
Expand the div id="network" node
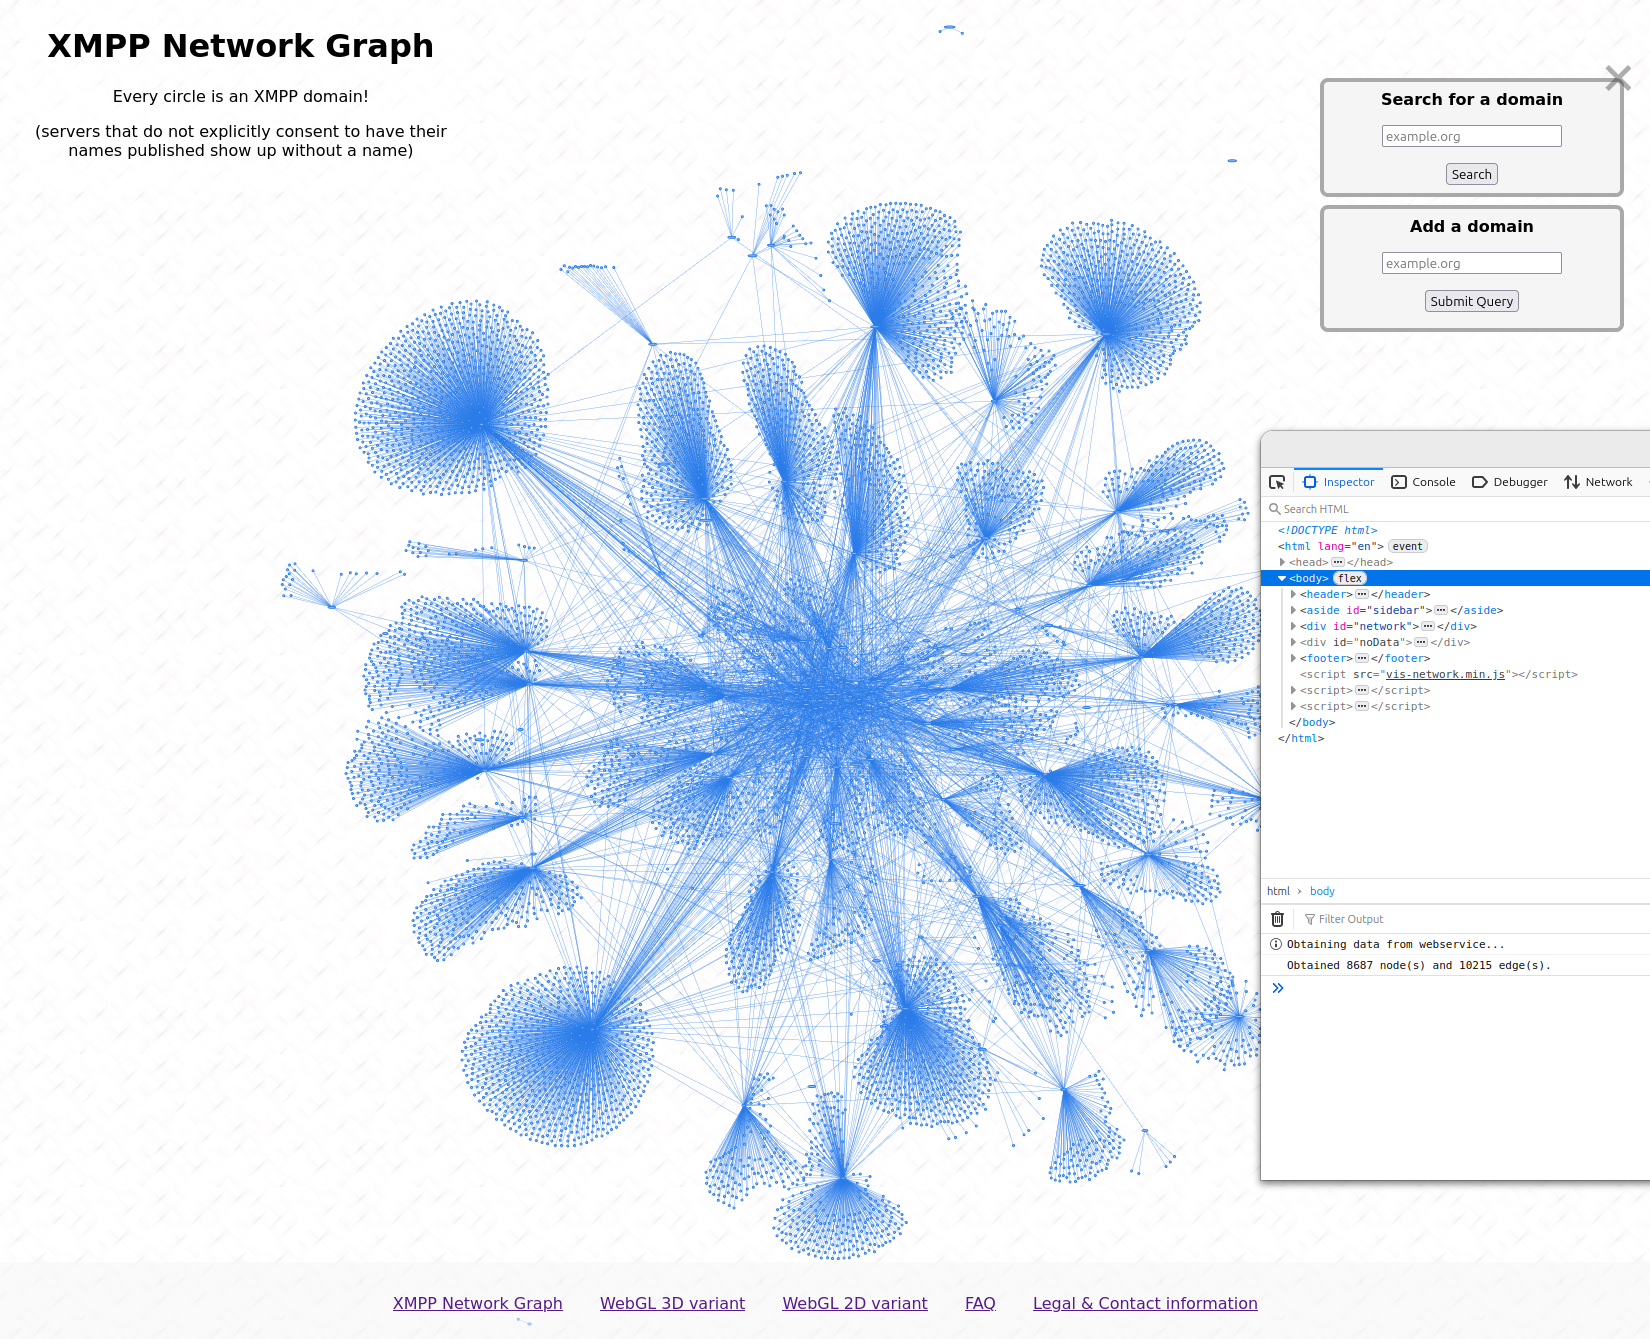click(1293, 626)
